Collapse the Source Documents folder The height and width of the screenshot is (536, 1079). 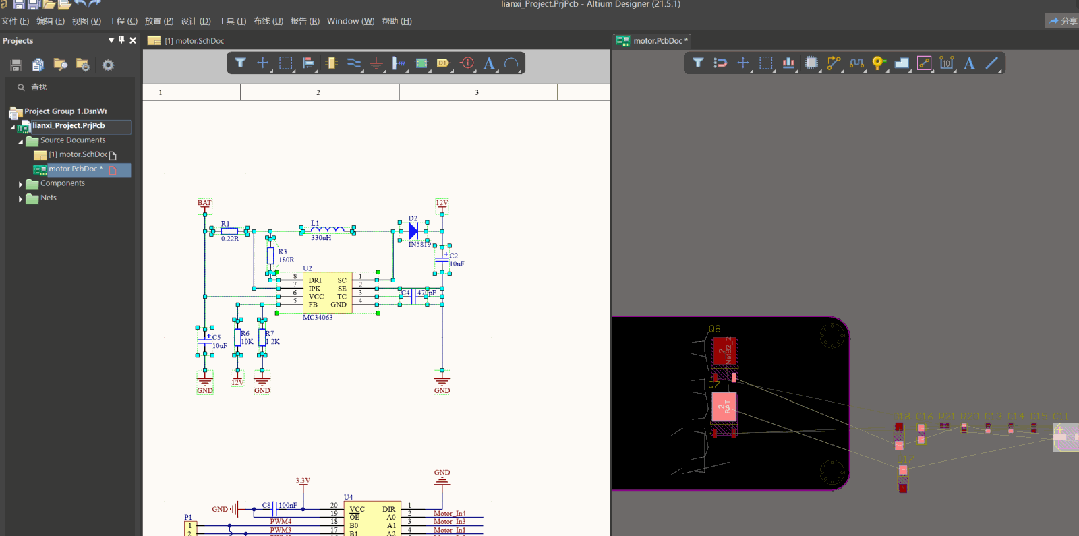tap(21, 141)
